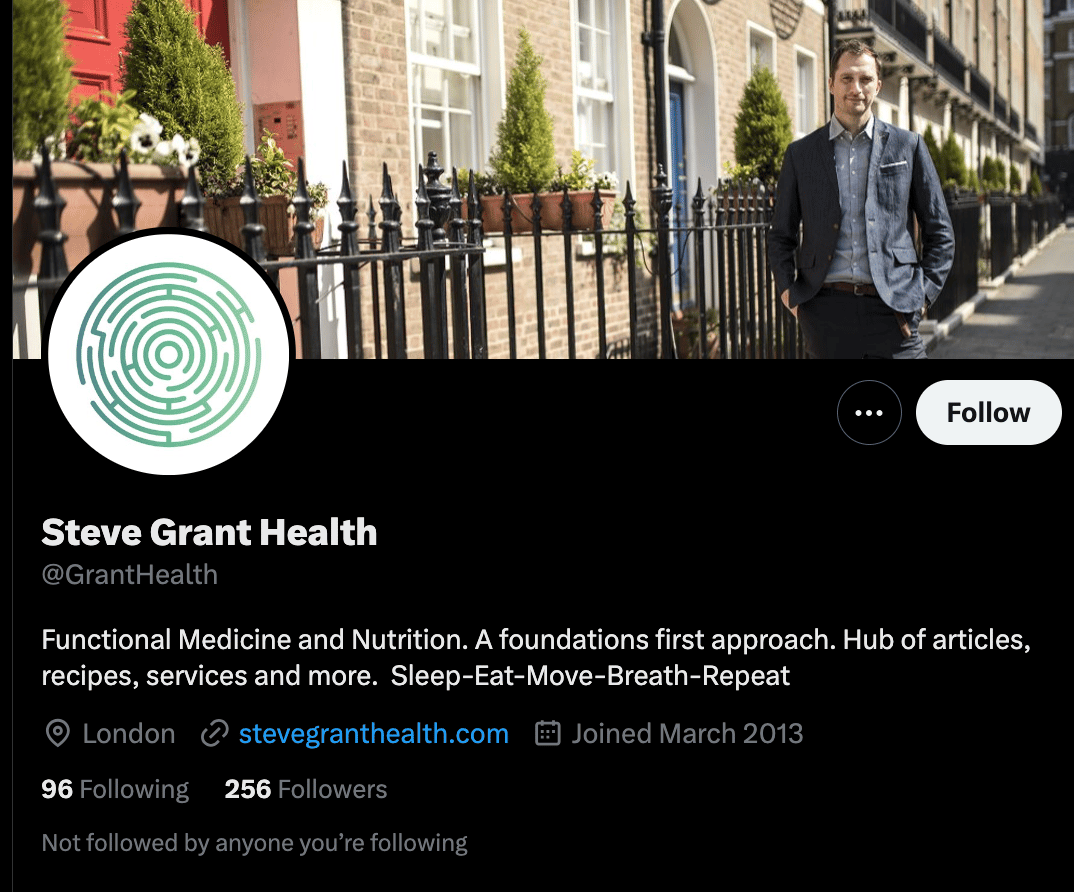The image size is (1074, 892).
Task: View the 256 Followers list
Action: tap(305, 789)
